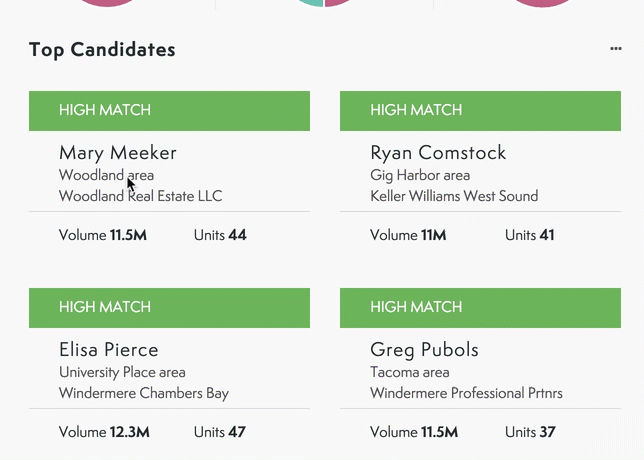Viewport: 644px width, 460px height.
Task: Click Woodland Real Estate LLC brokerage
Action: 140,196
